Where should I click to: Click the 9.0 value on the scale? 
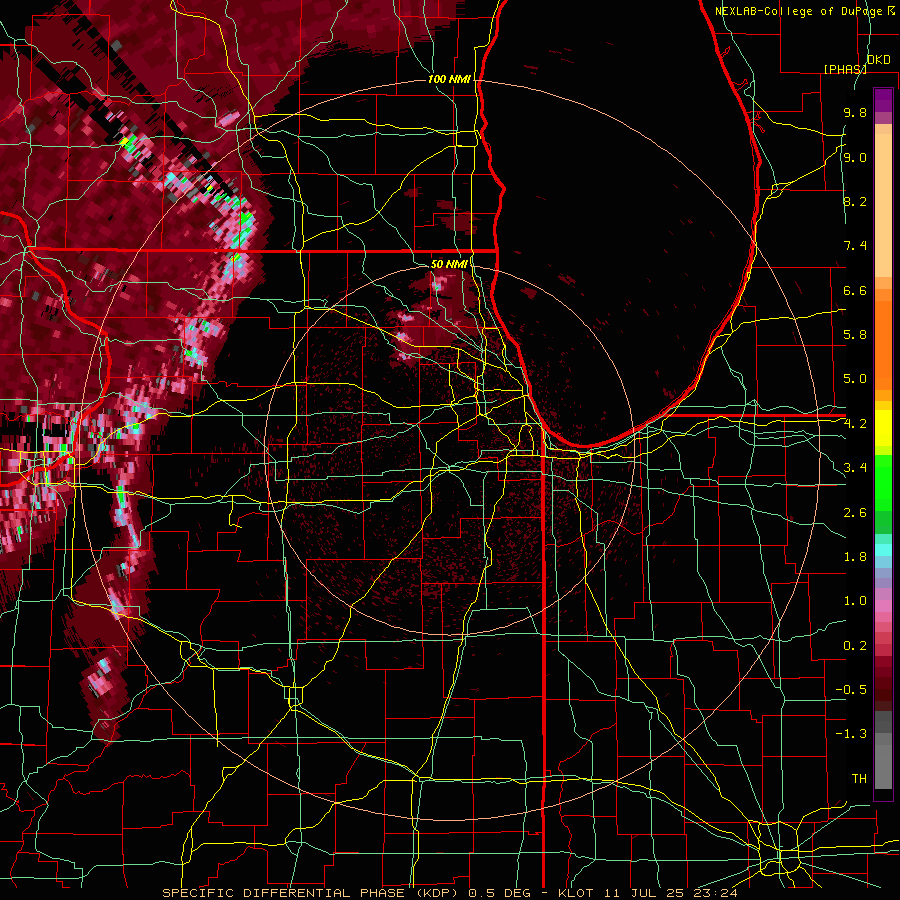tap(855, 157)
